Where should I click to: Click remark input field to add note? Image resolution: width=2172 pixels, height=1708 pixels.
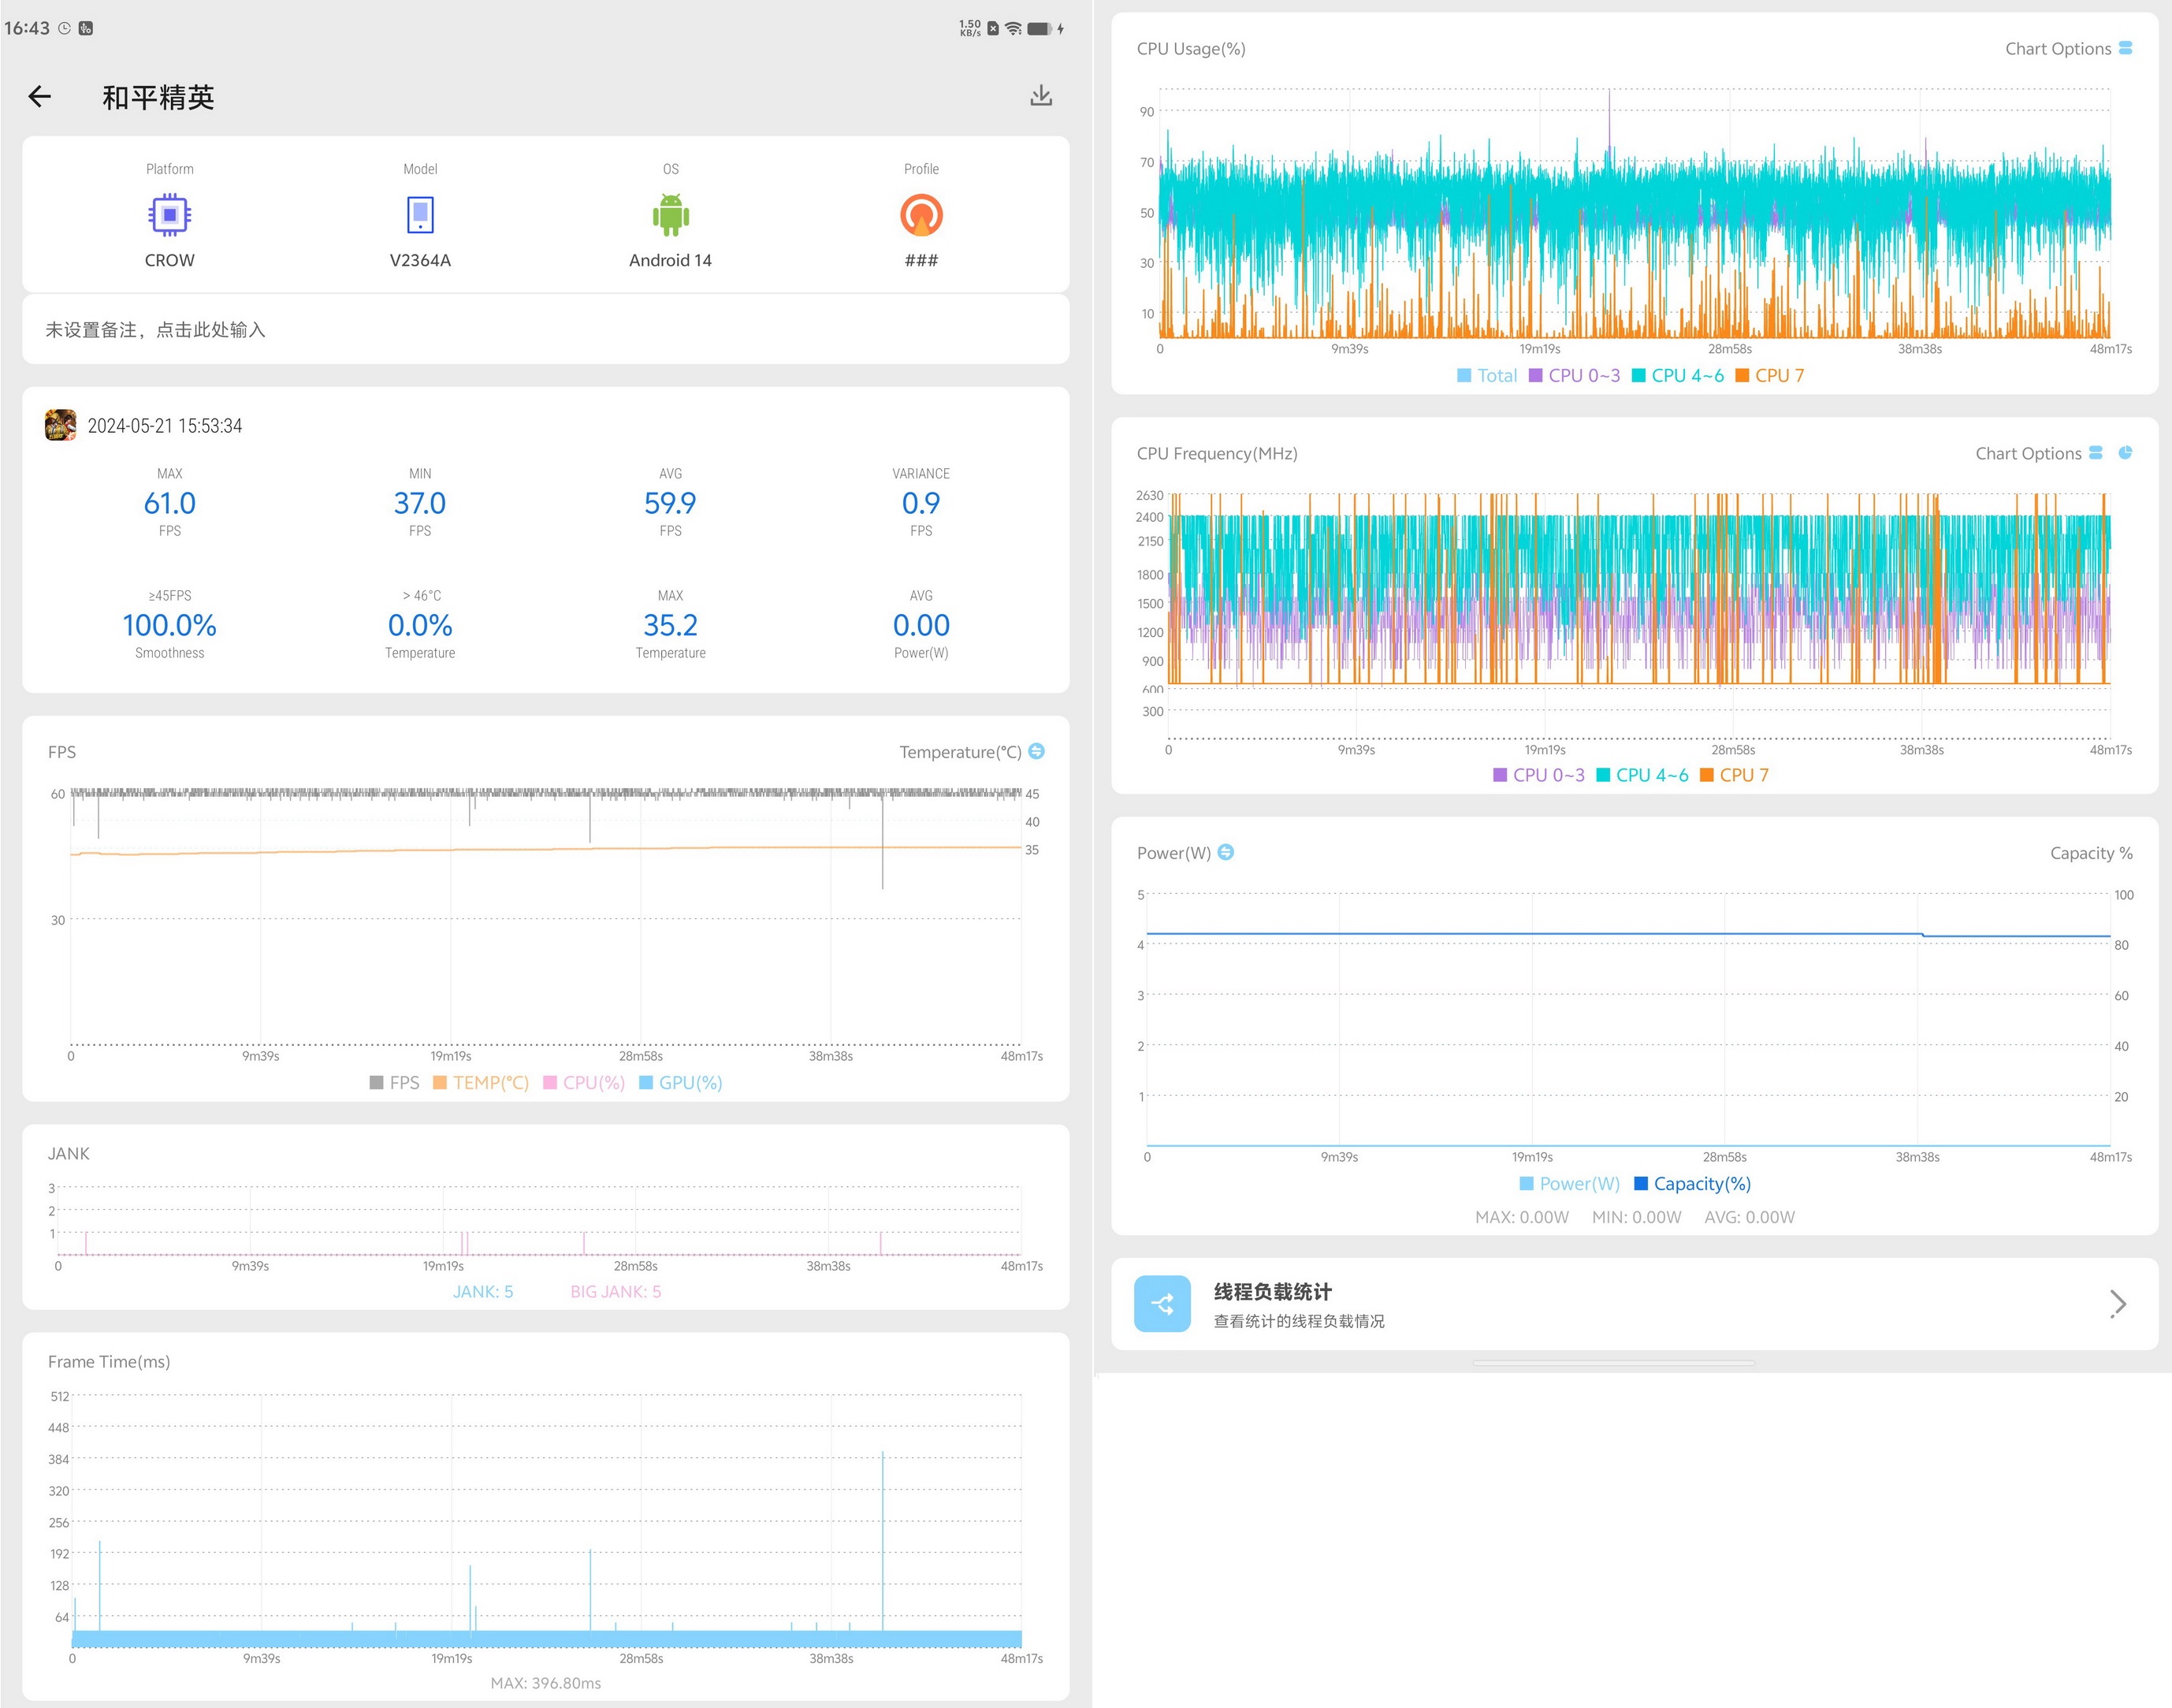[546, 329]
